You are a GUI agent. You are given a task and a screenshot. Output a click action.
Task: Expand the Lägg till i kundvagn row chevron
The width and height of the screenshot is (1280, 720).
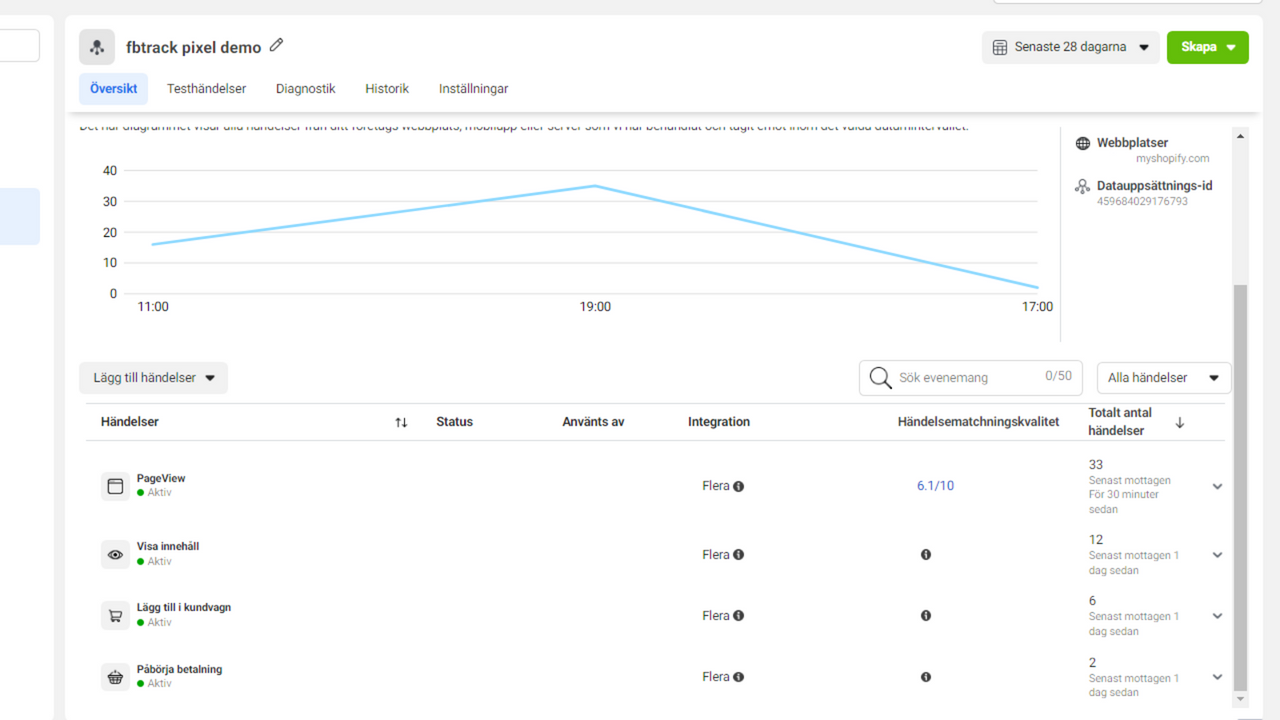coord(1217,616)
